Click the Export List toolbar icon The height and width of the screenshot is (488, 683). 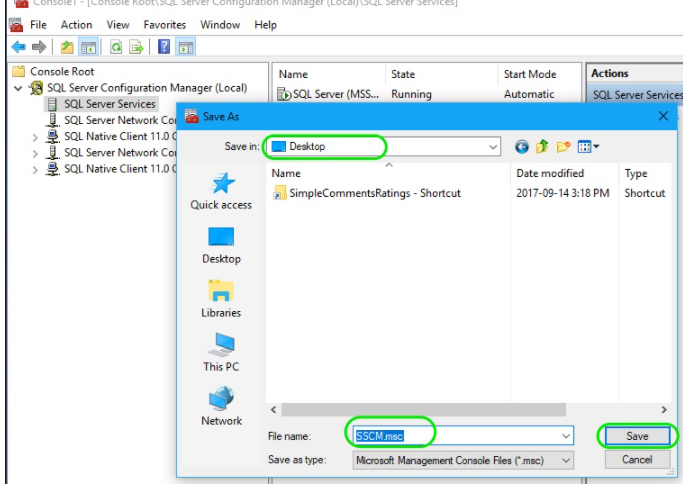point(136,47)
